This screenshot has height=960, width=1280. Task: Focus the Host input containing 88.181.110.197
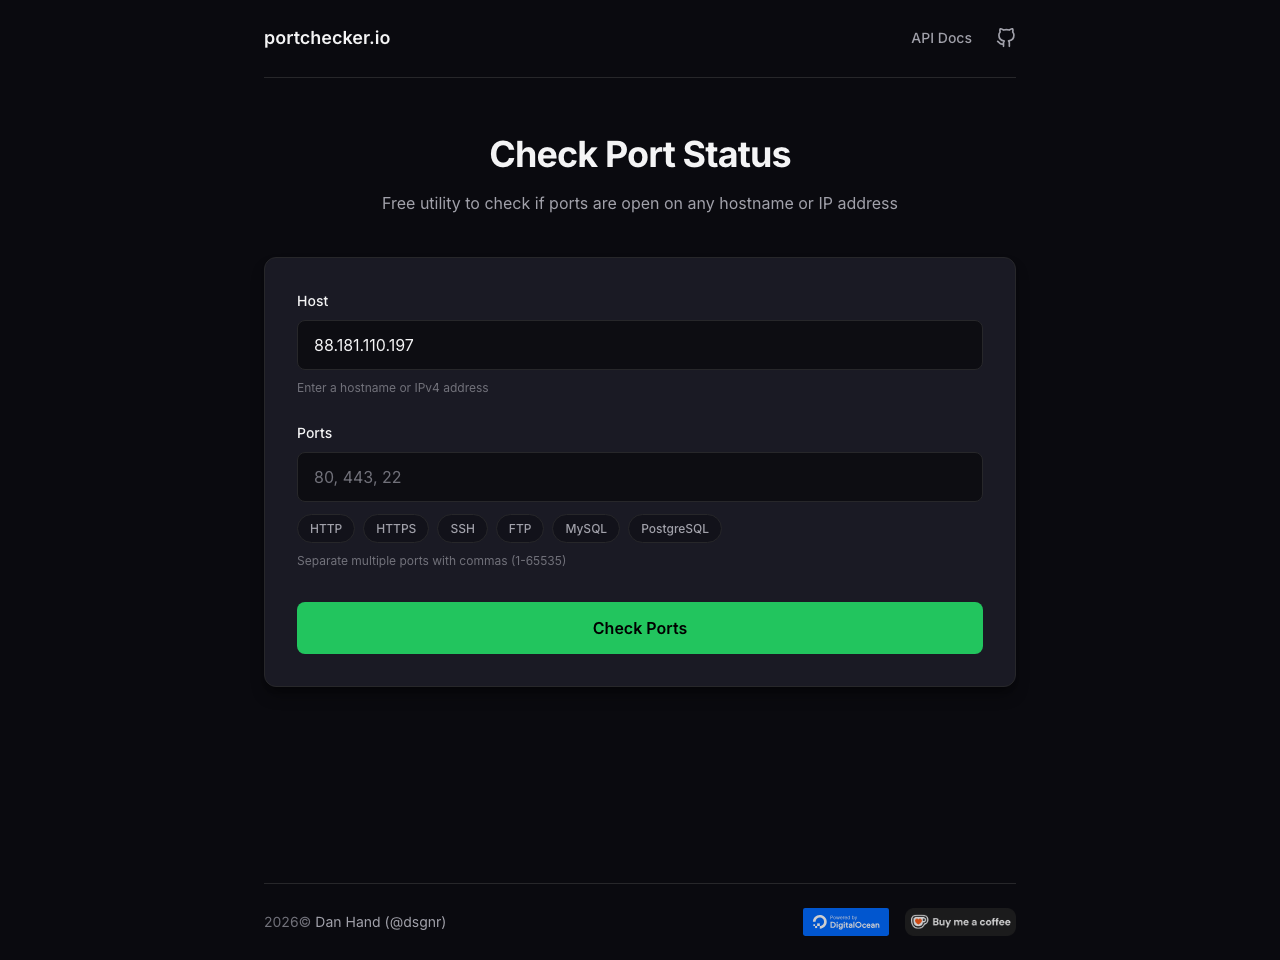639,345
